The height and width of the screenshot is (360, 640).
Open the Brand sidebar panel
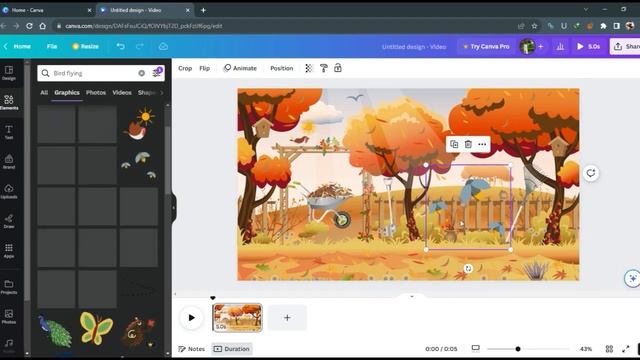9,162
